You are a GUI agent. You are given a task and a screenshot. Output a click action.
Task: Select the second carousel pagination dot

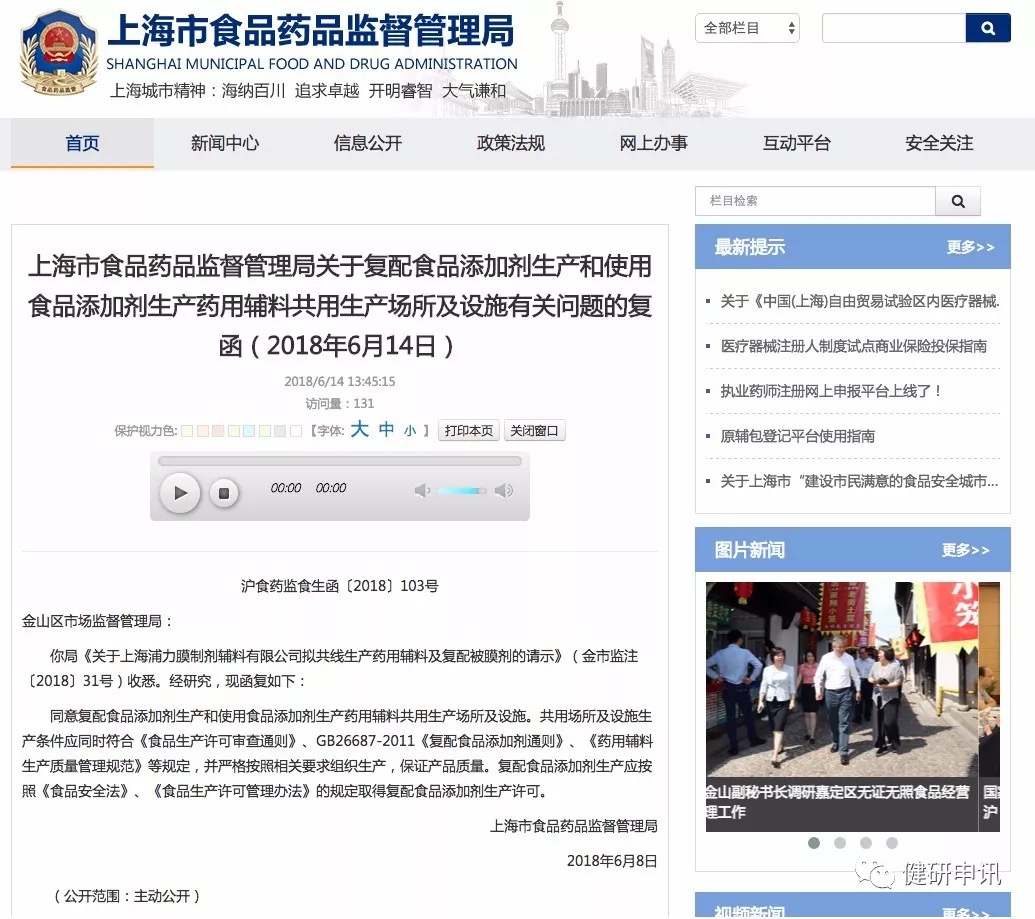point(840,843)
